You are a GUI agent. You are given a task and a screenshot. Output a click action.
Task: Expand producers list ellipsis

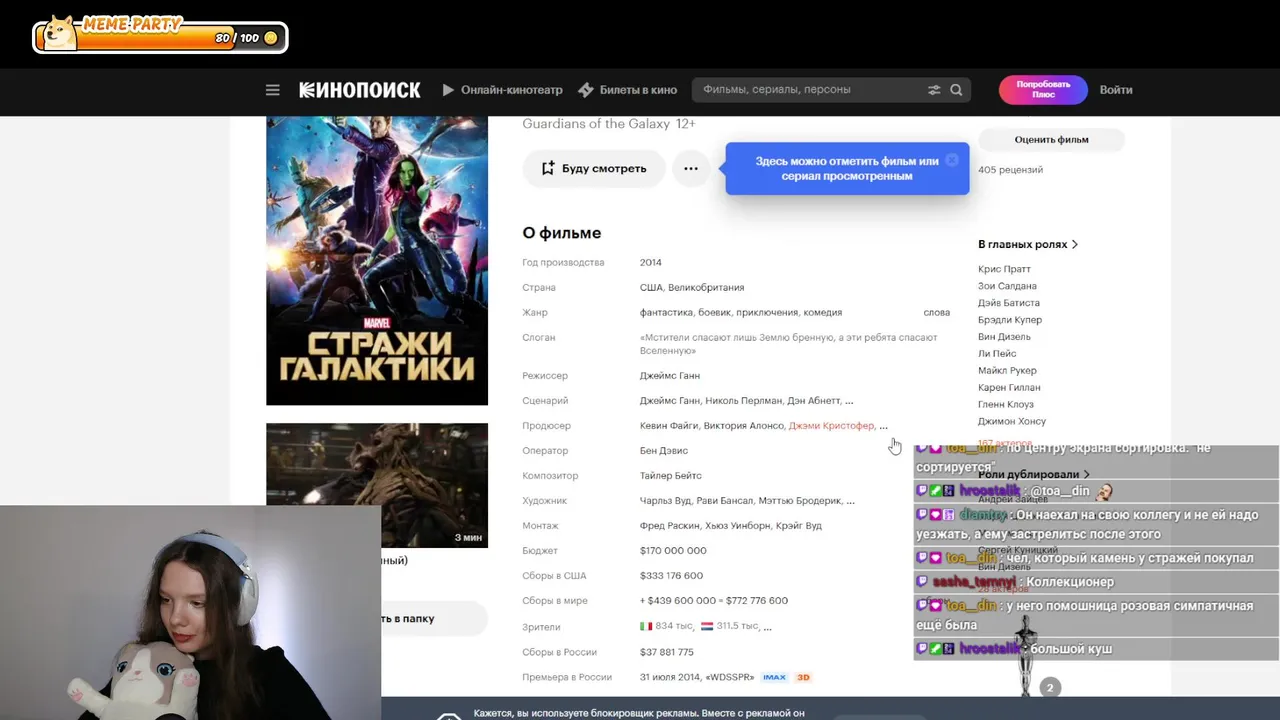[883, 426]
